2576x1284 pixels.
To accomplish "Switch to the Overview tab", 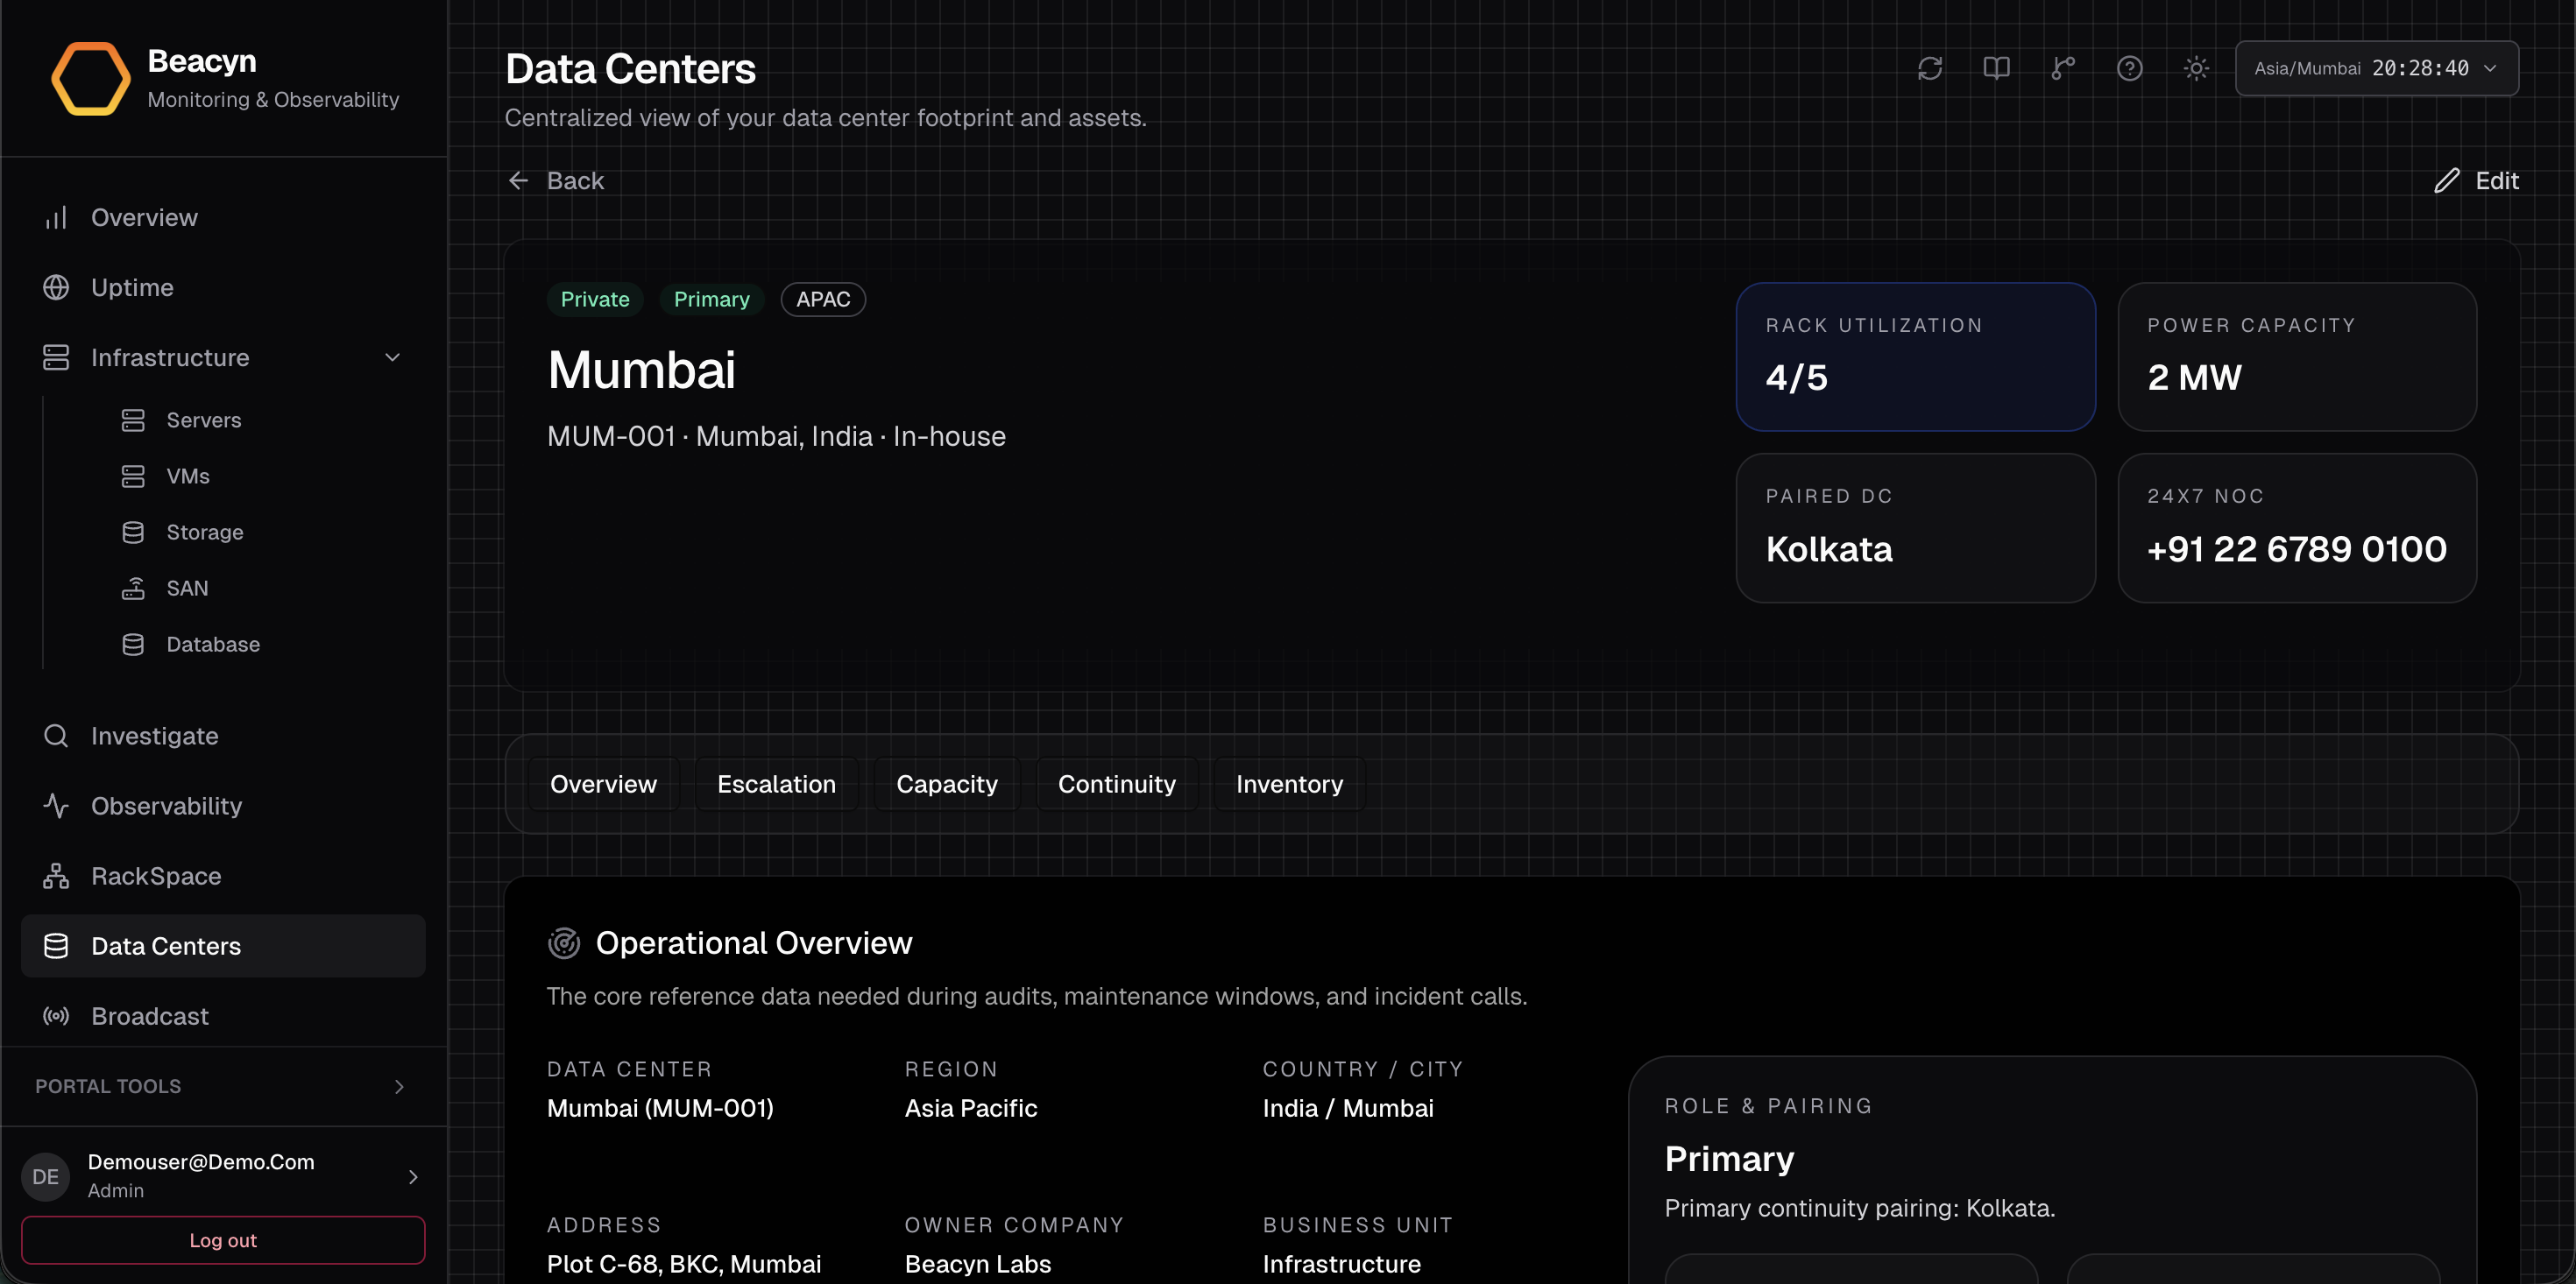I will tap(603, 784).
